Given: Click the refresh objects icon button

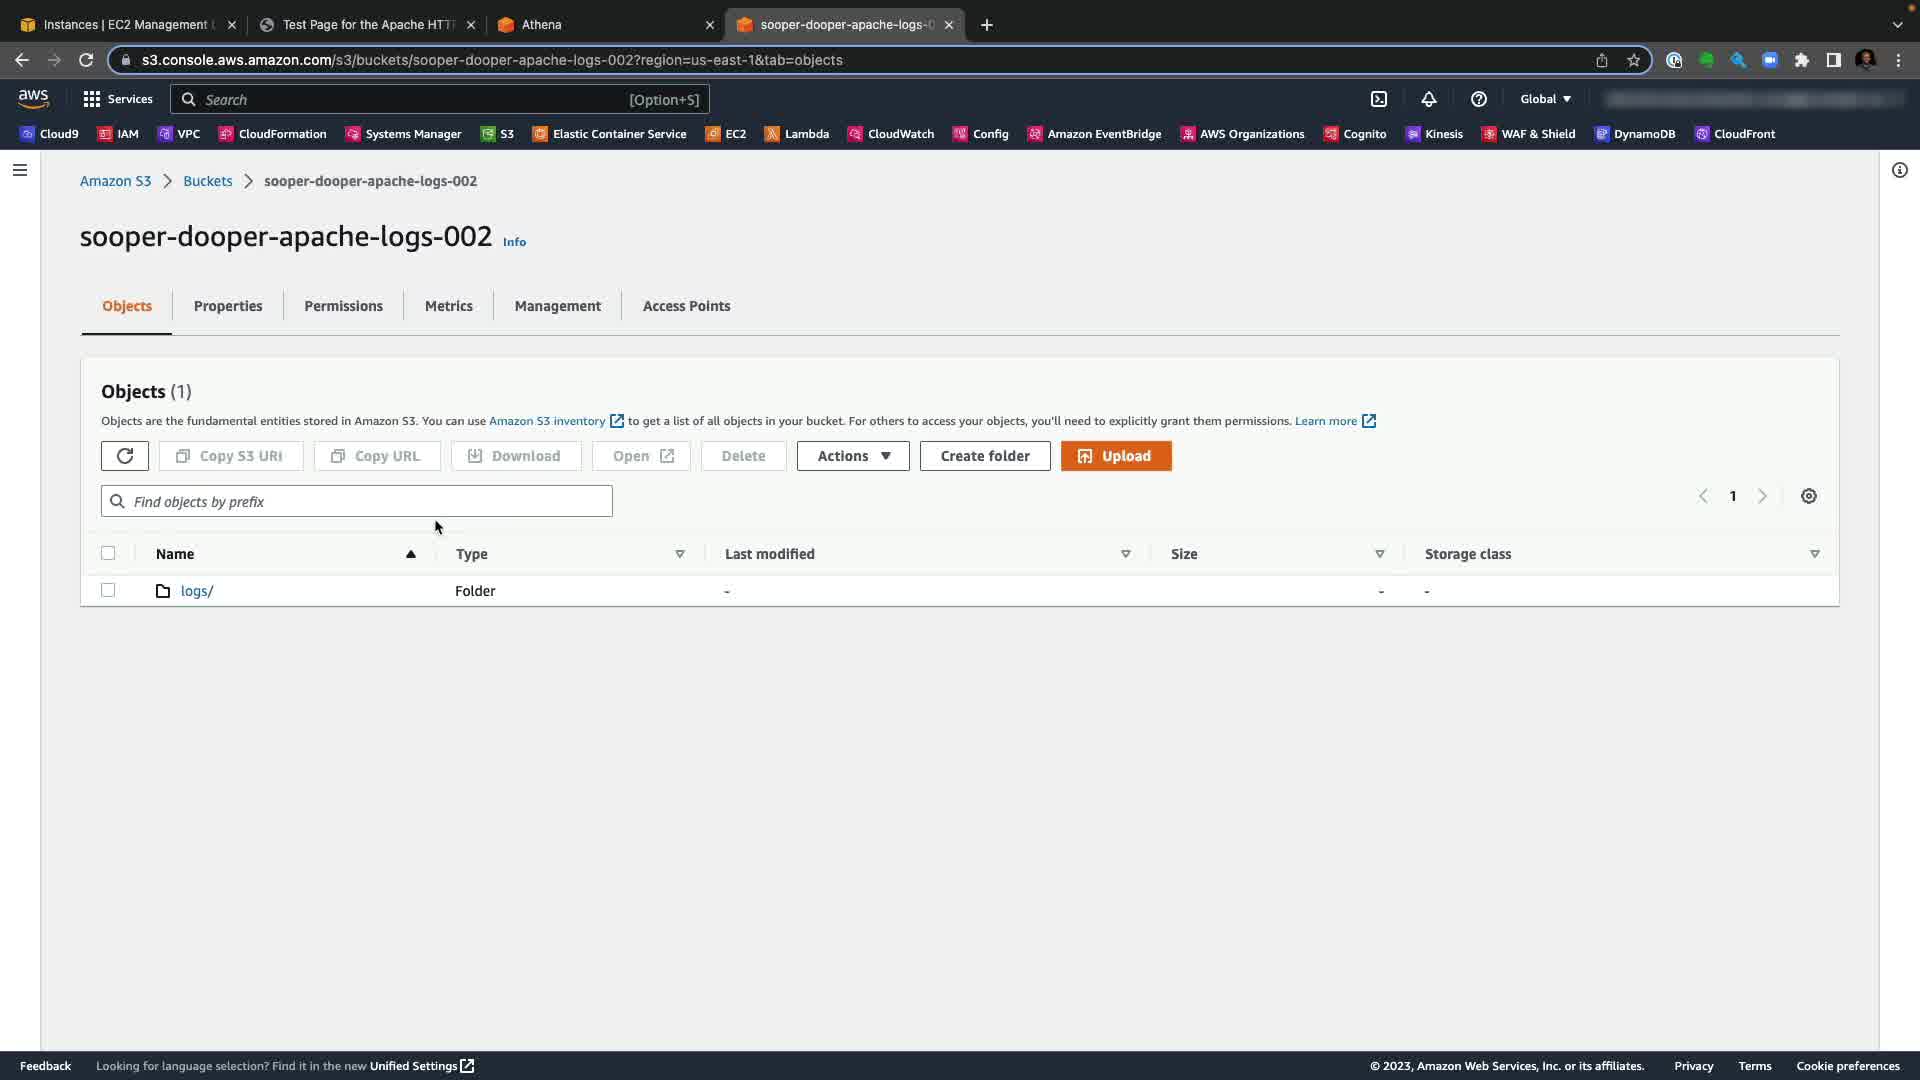Looking at the screenshot, I should click(x=125, y=456).
